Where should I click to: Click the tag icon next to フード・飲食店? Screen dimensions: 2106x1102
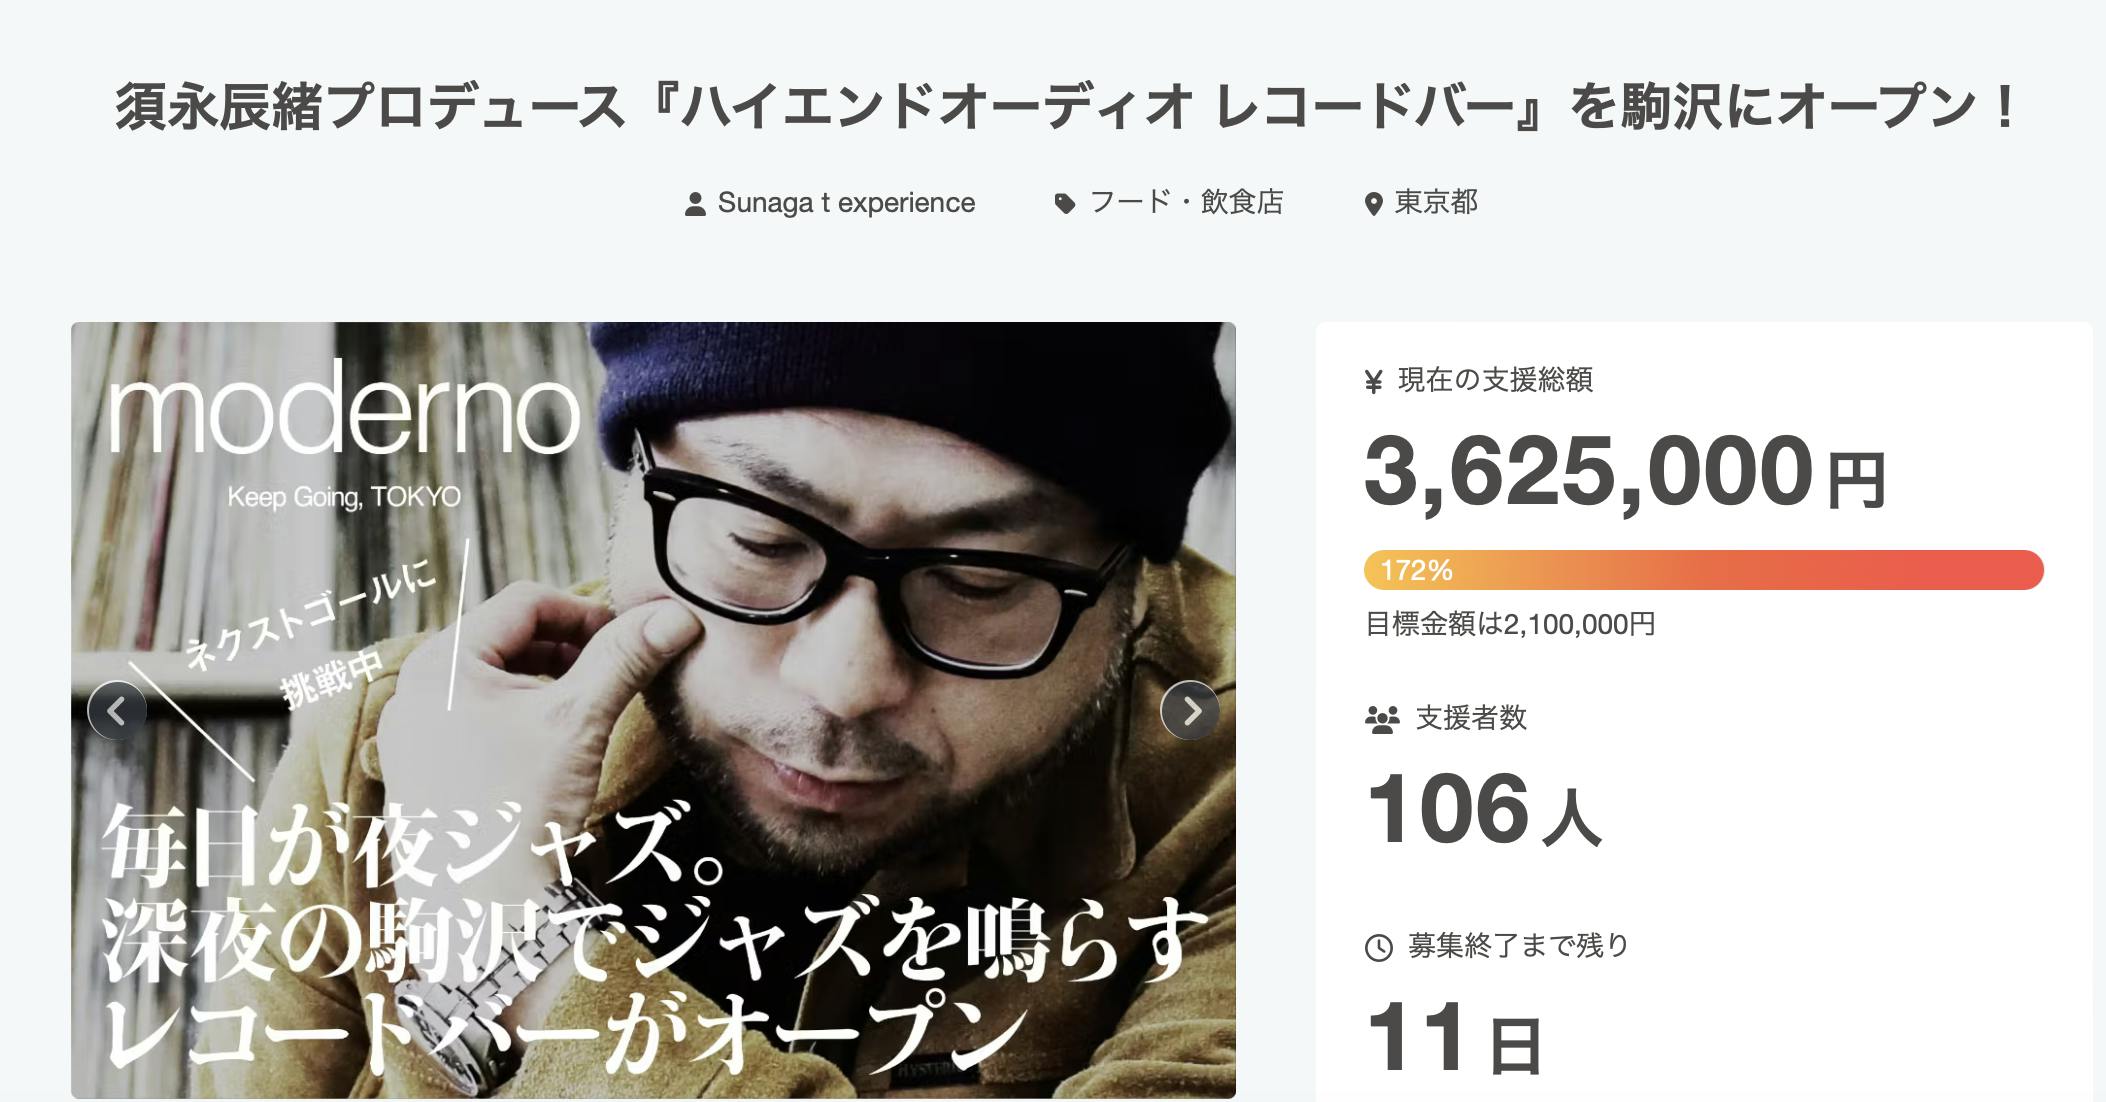[1065, 204]
